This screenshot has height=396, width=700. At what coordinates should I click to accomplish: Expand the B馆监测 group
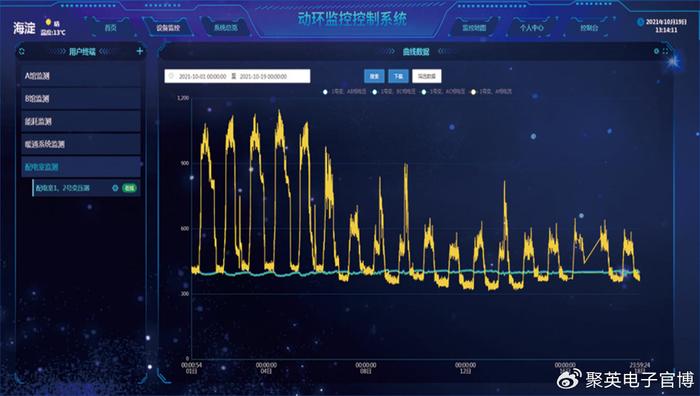81,99
